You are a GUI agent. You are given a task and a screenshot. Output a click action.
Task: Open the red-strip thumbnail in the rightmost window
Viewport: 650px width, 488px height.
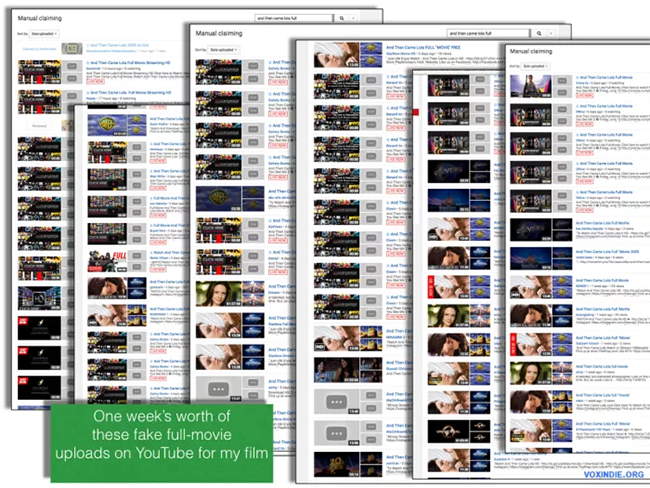click(x=531, y=345)
